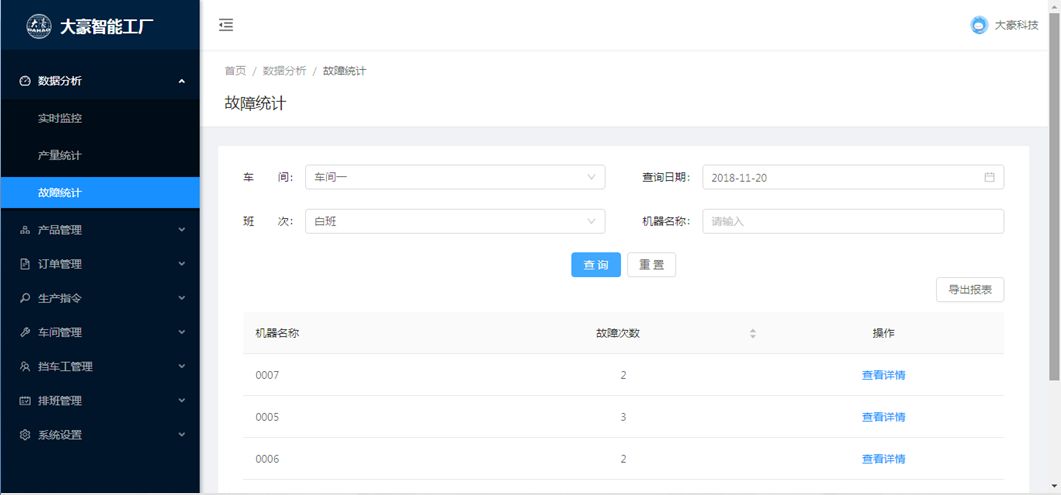Export the report with 导出报表
The image size is (1061, 495).
tap(969, 290)
